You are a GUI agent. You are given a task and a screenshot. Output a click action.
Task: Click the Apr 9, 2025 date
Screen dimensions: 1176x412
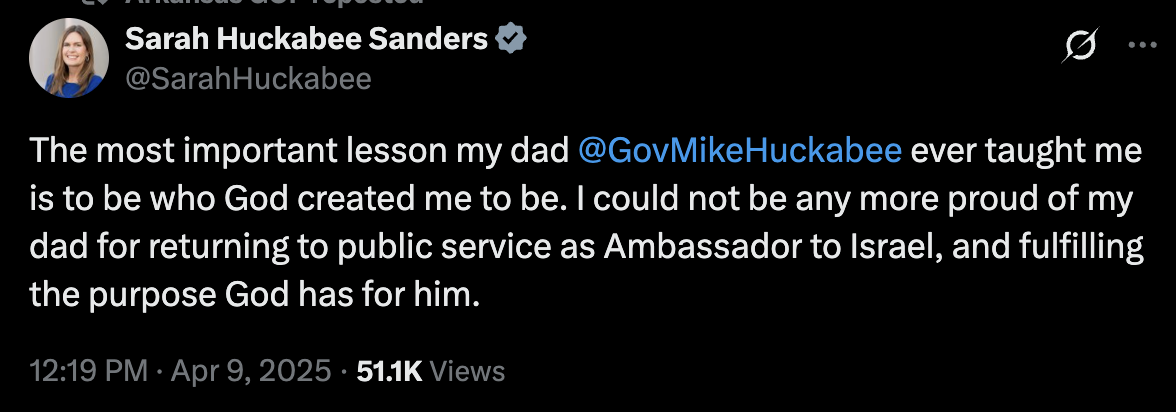click(x=248, y=372)
